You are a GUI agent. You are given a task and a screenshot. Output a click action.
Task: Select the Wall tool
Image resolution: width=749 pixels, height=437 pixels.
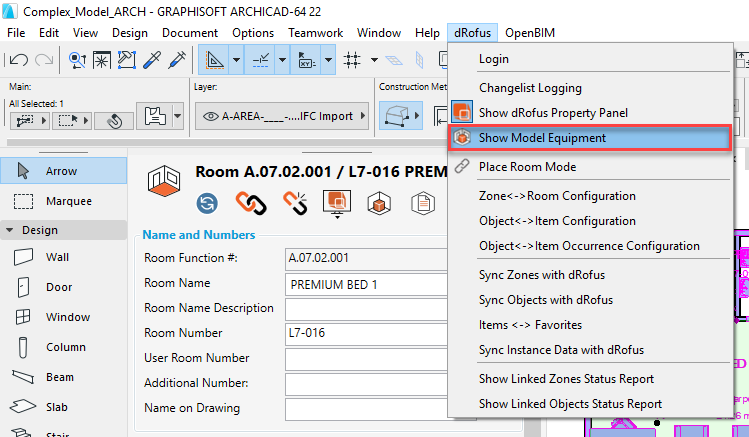coord(58,257)
